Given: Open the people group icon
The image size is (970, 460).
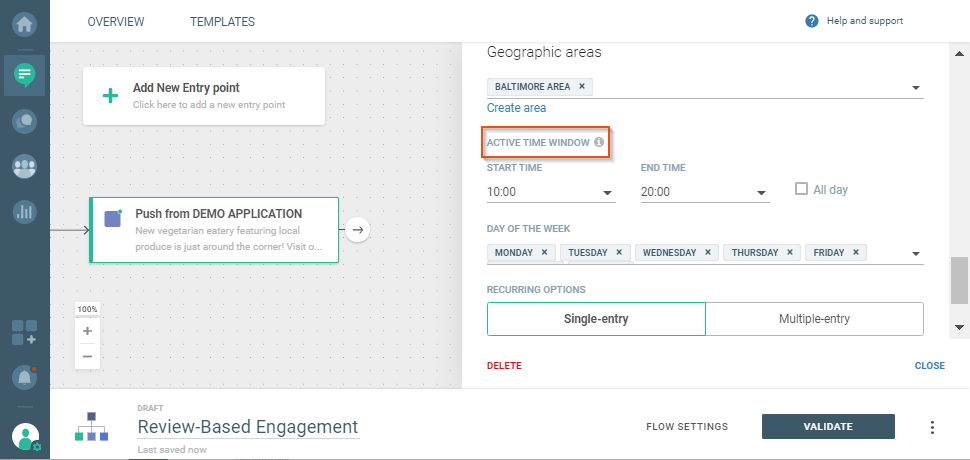Looking at the screenshot, I should click(x=24, y=167).
